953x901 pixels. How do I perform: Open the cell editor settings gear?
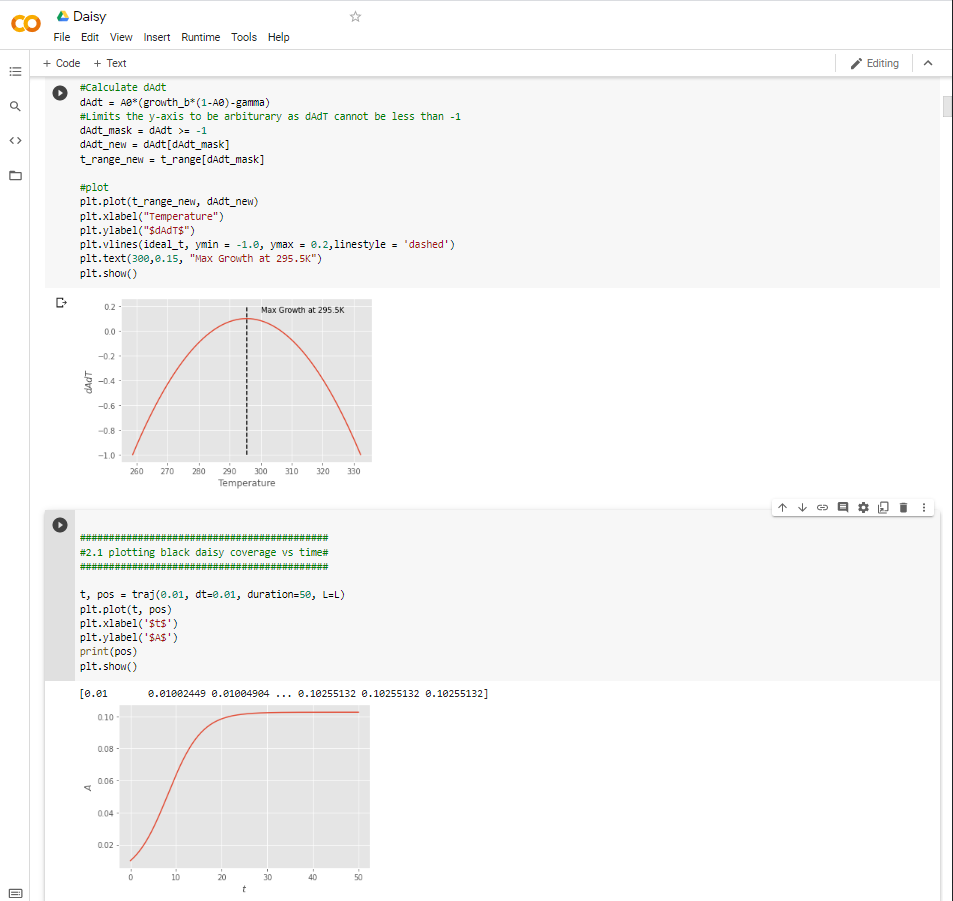(863, 508)
